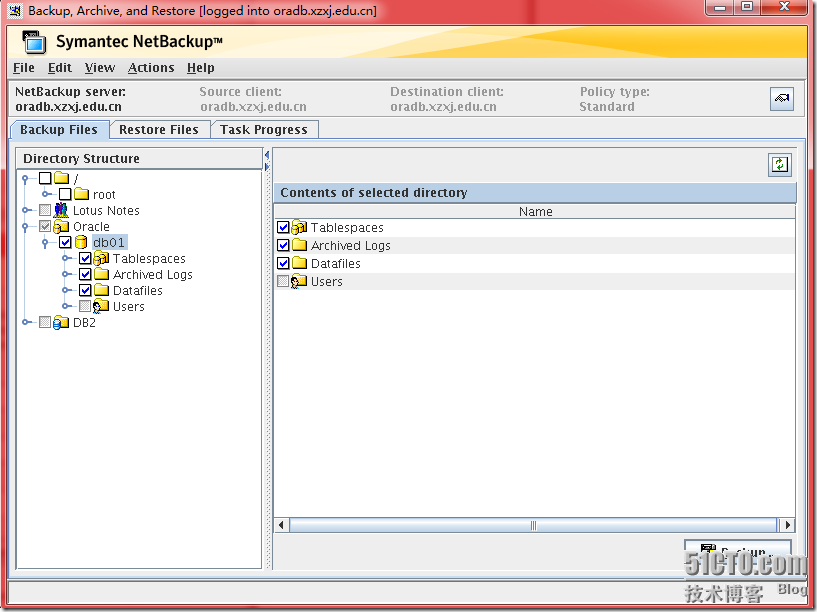Expand the Datafiles tree node
817x612 pixels.
[66, 291]
